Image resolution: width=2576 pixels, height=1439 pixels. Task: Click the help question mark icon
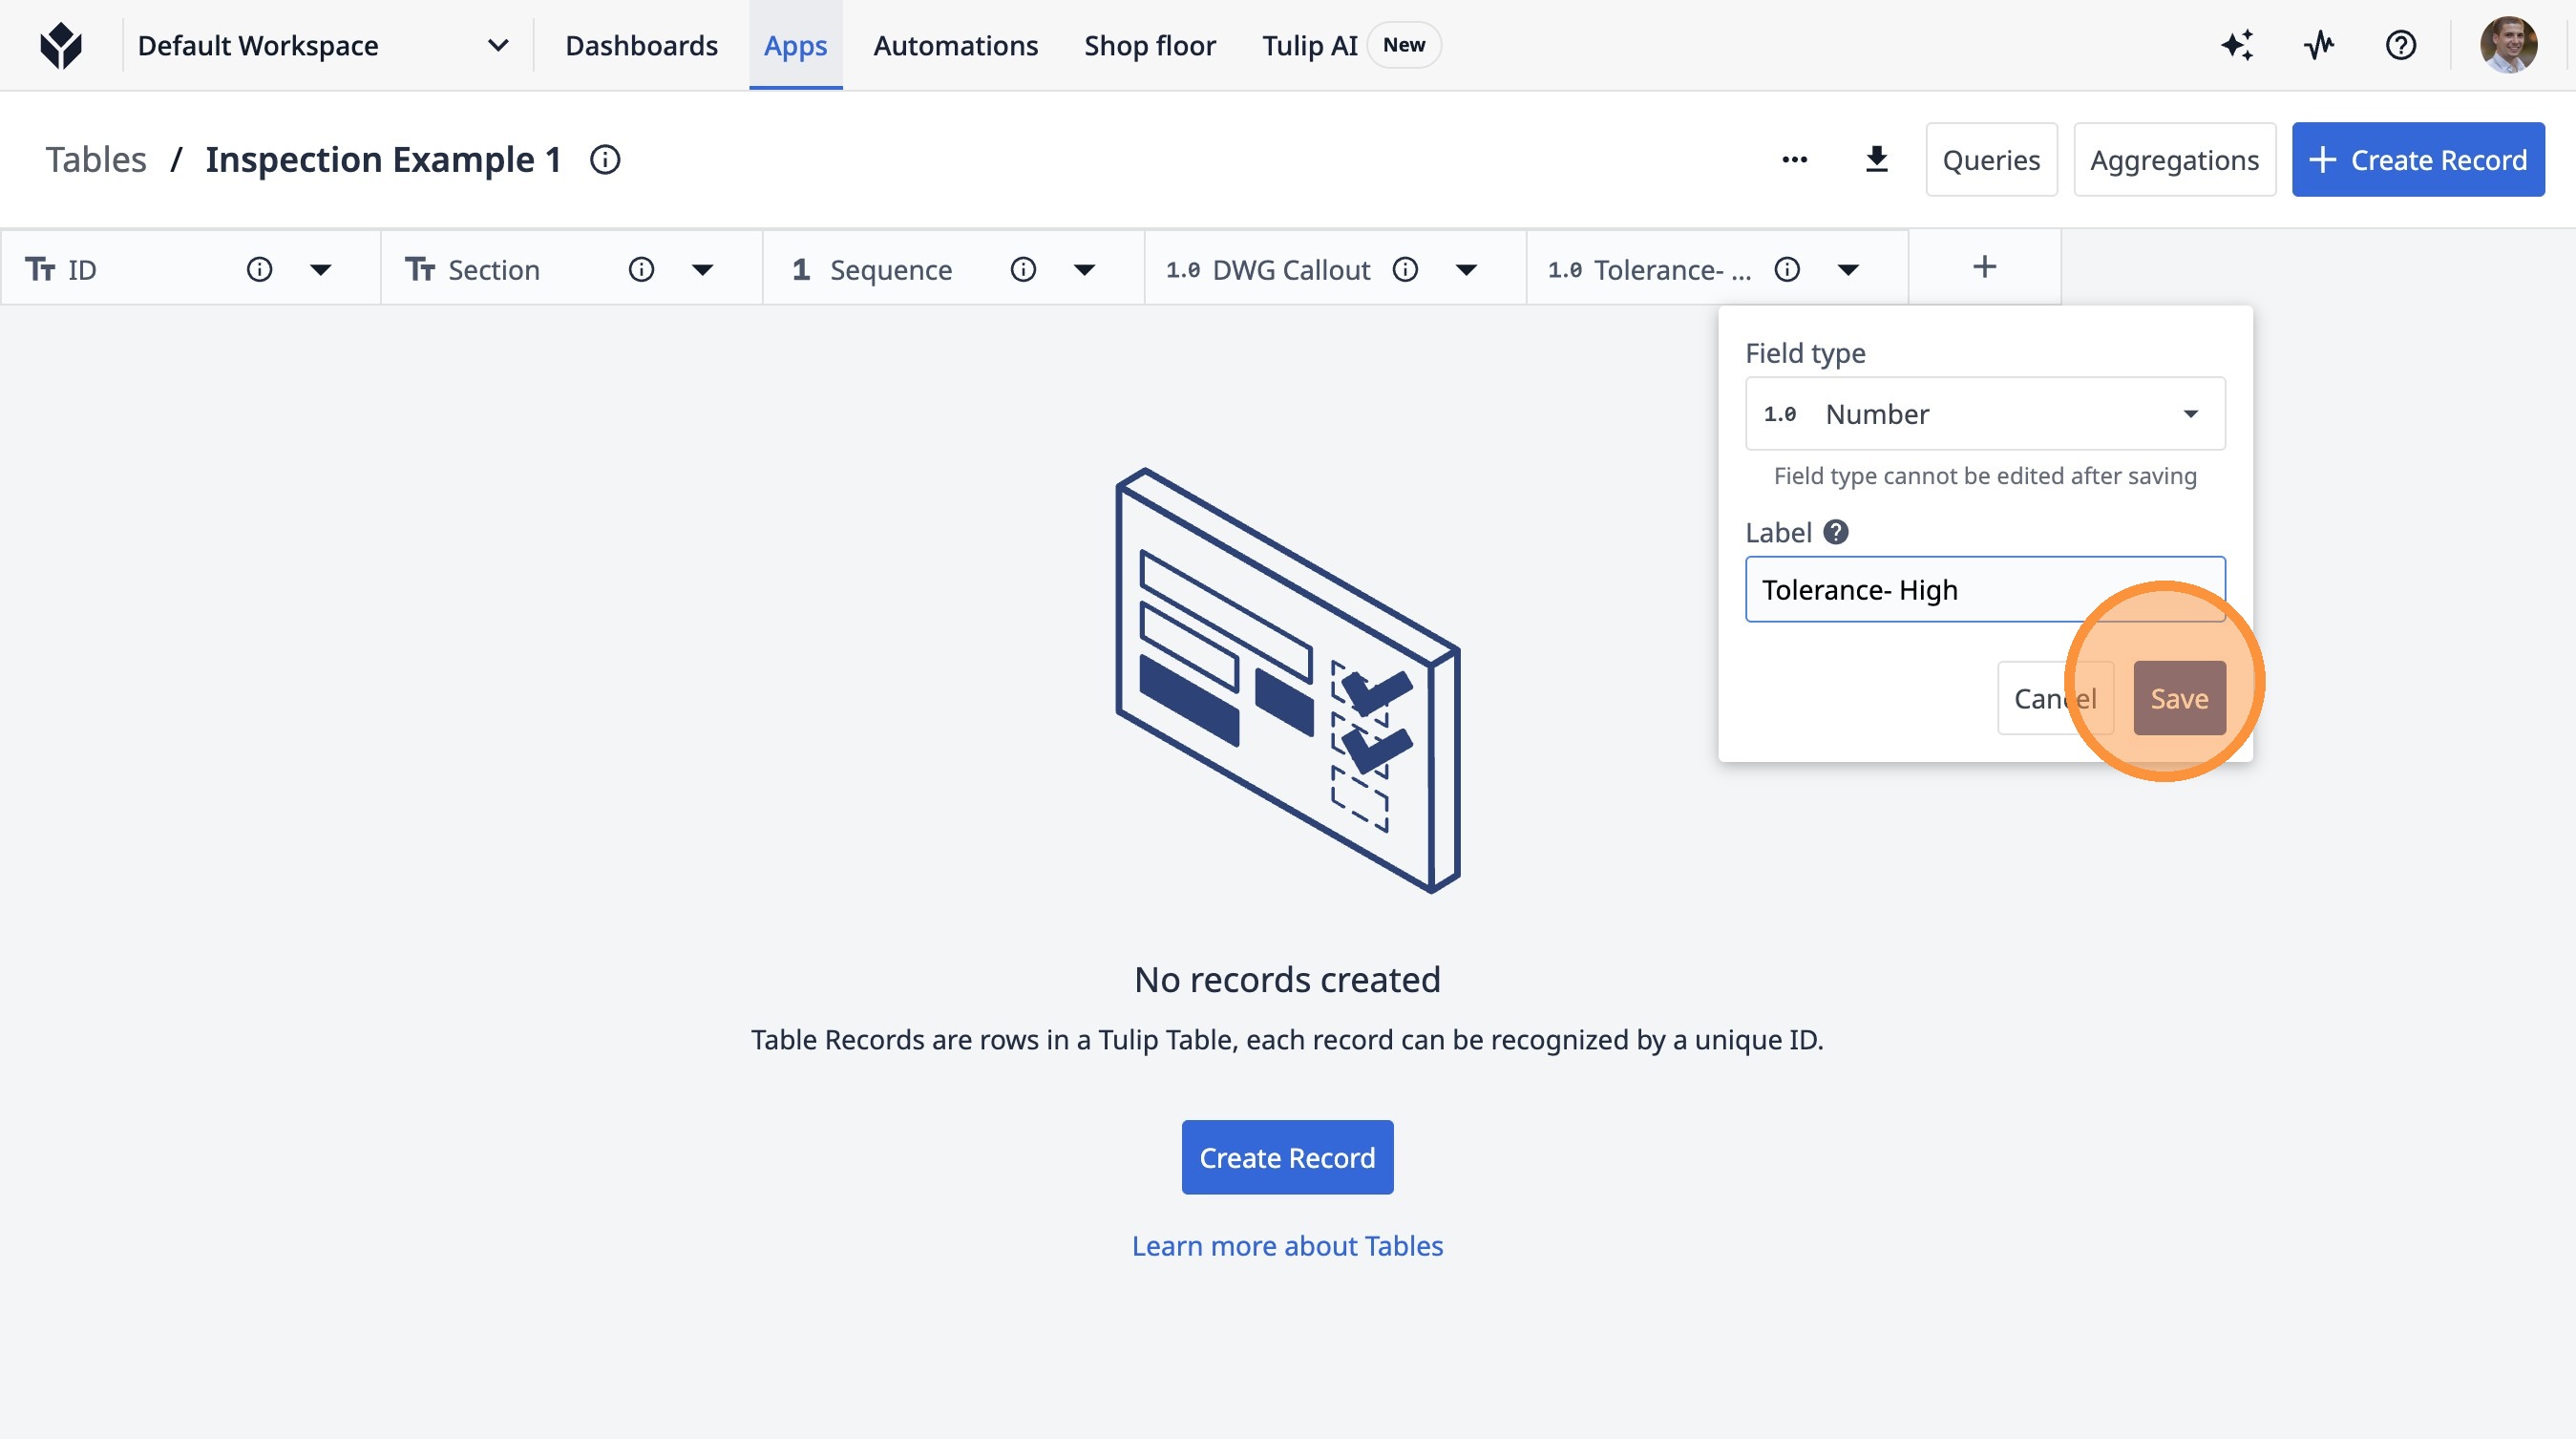coord(2400,45)
